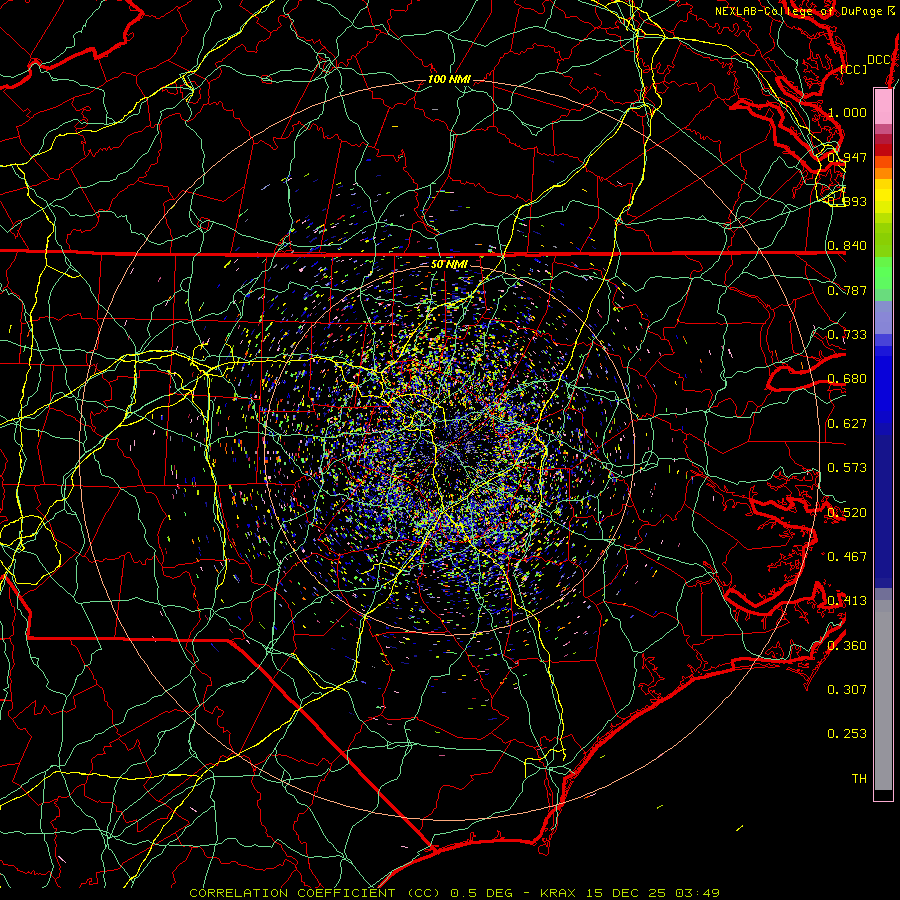Click the DCC [CC] legend title
The image size is (900, 900).
click(x=867, y=64)
